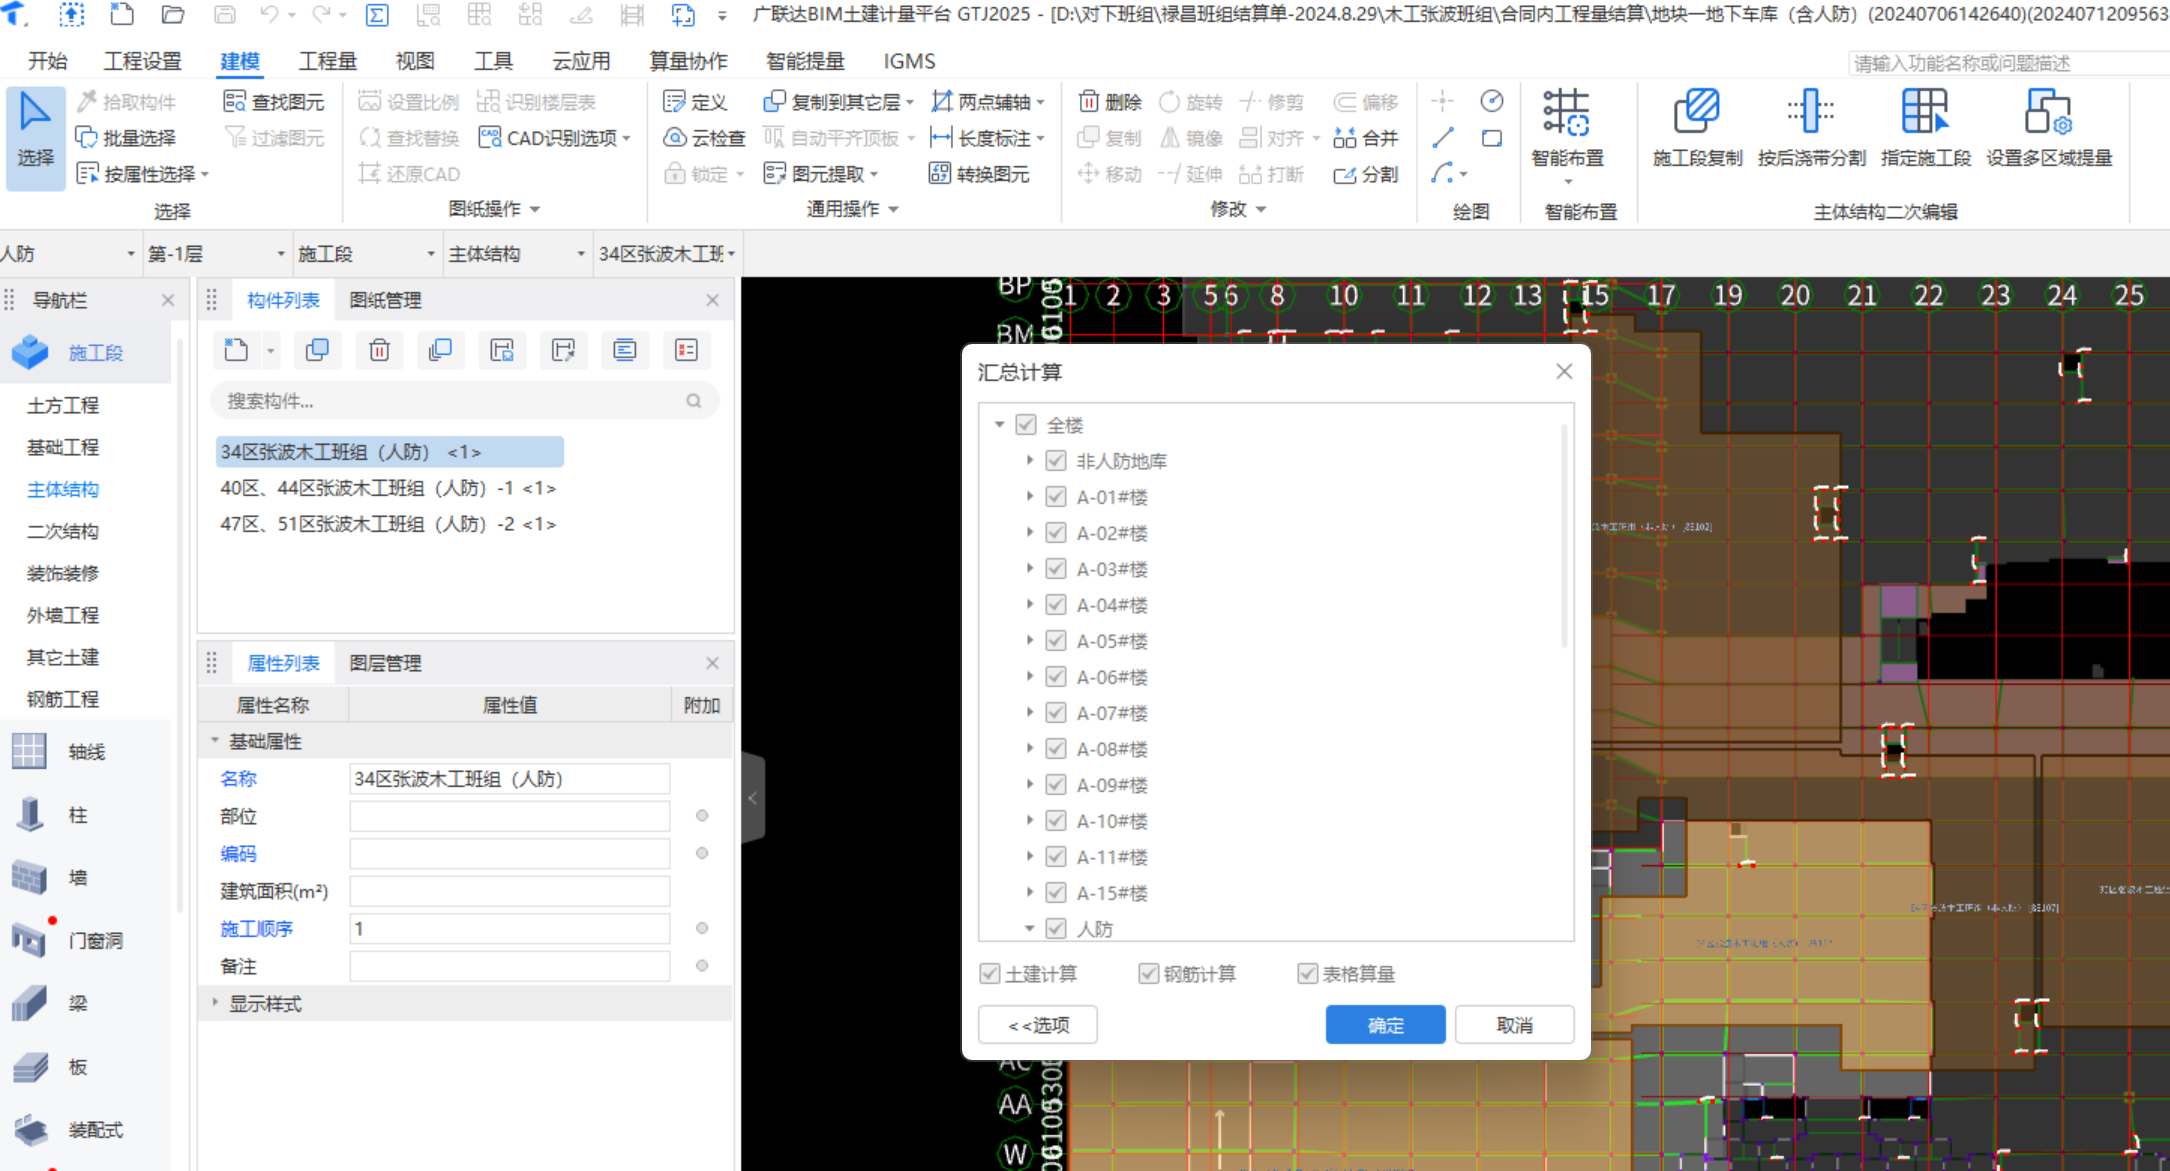This screenshot has width=2170, height=1171.
Task: Click the rectangle draw tool
Action: [1491, 138]
